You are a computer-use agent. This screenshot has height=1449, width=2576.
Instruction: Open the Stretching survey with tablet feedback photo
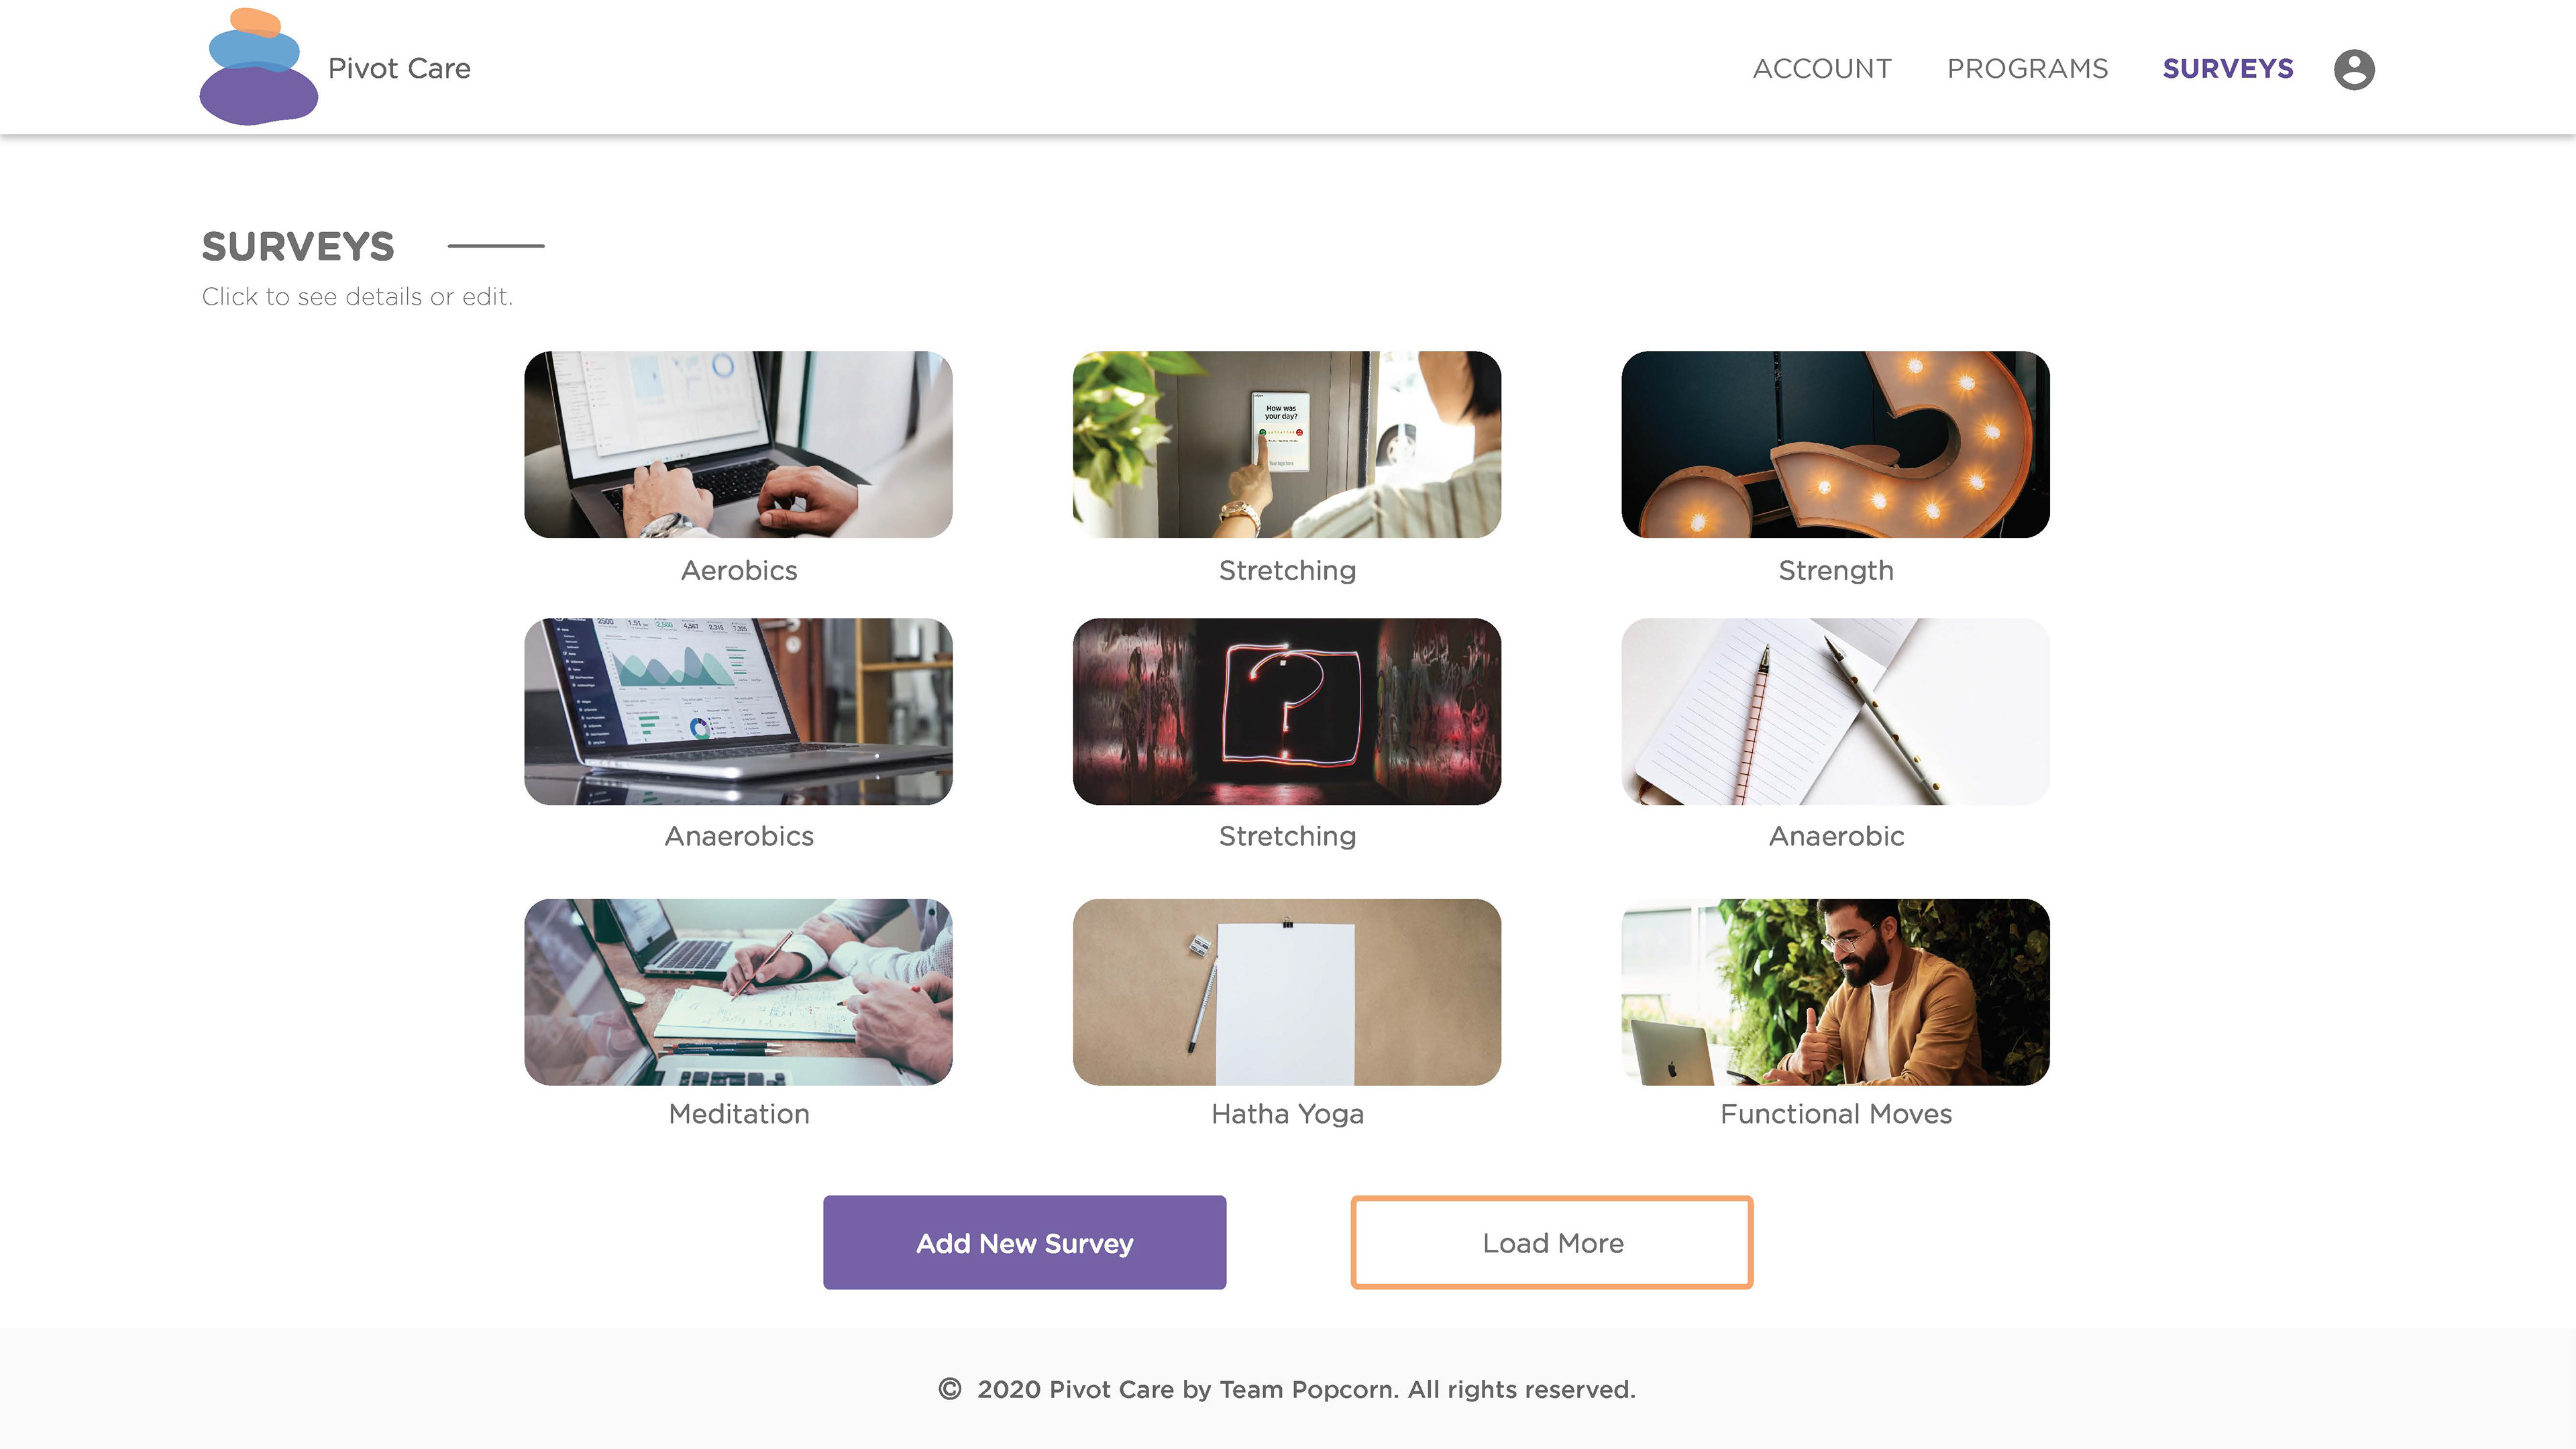[1286, 444]
